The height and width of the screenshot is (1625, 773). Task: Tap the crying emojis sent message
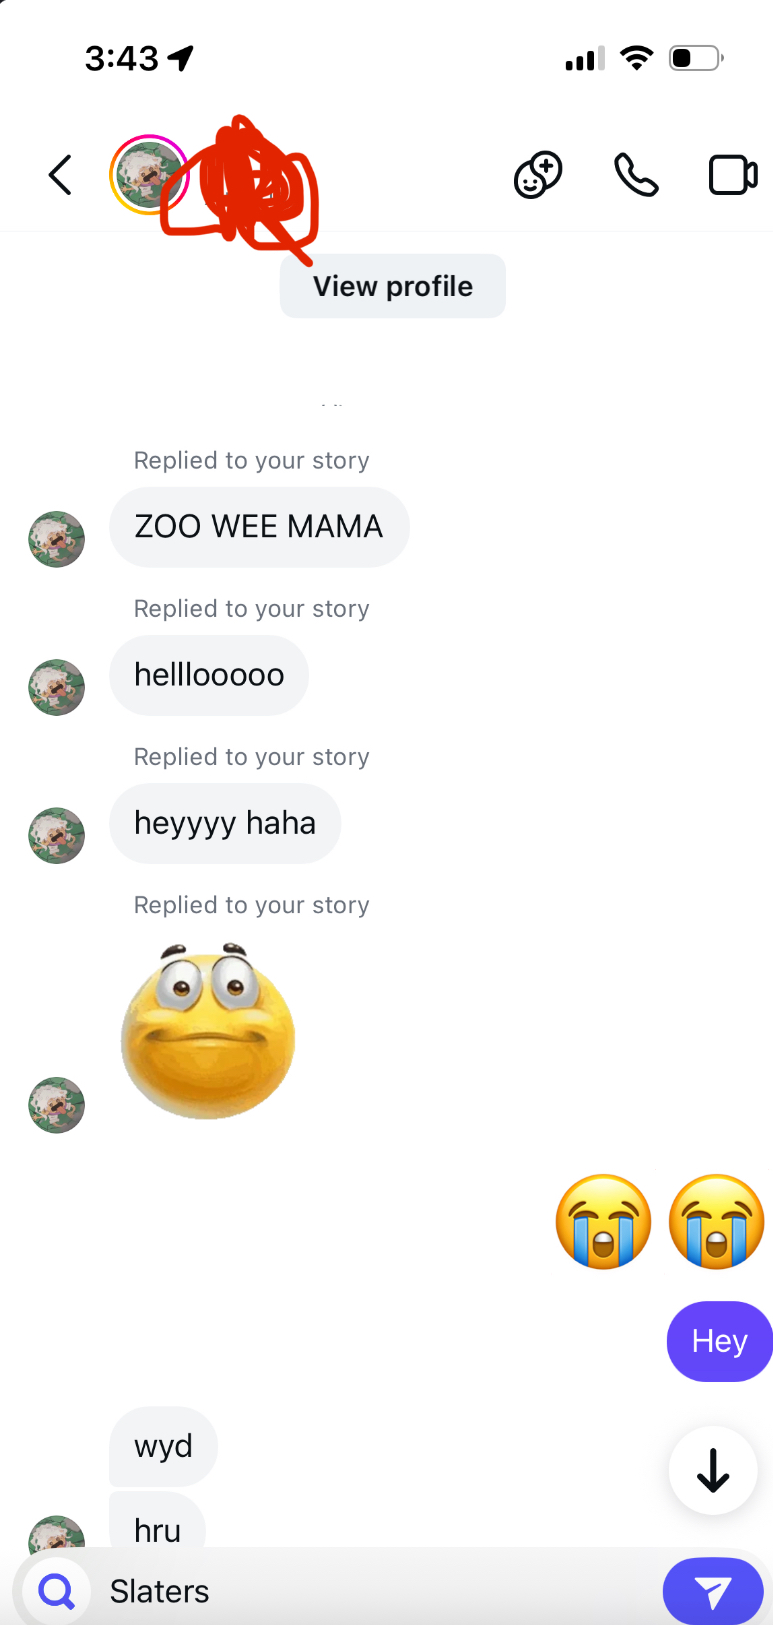click(660, 1221)
